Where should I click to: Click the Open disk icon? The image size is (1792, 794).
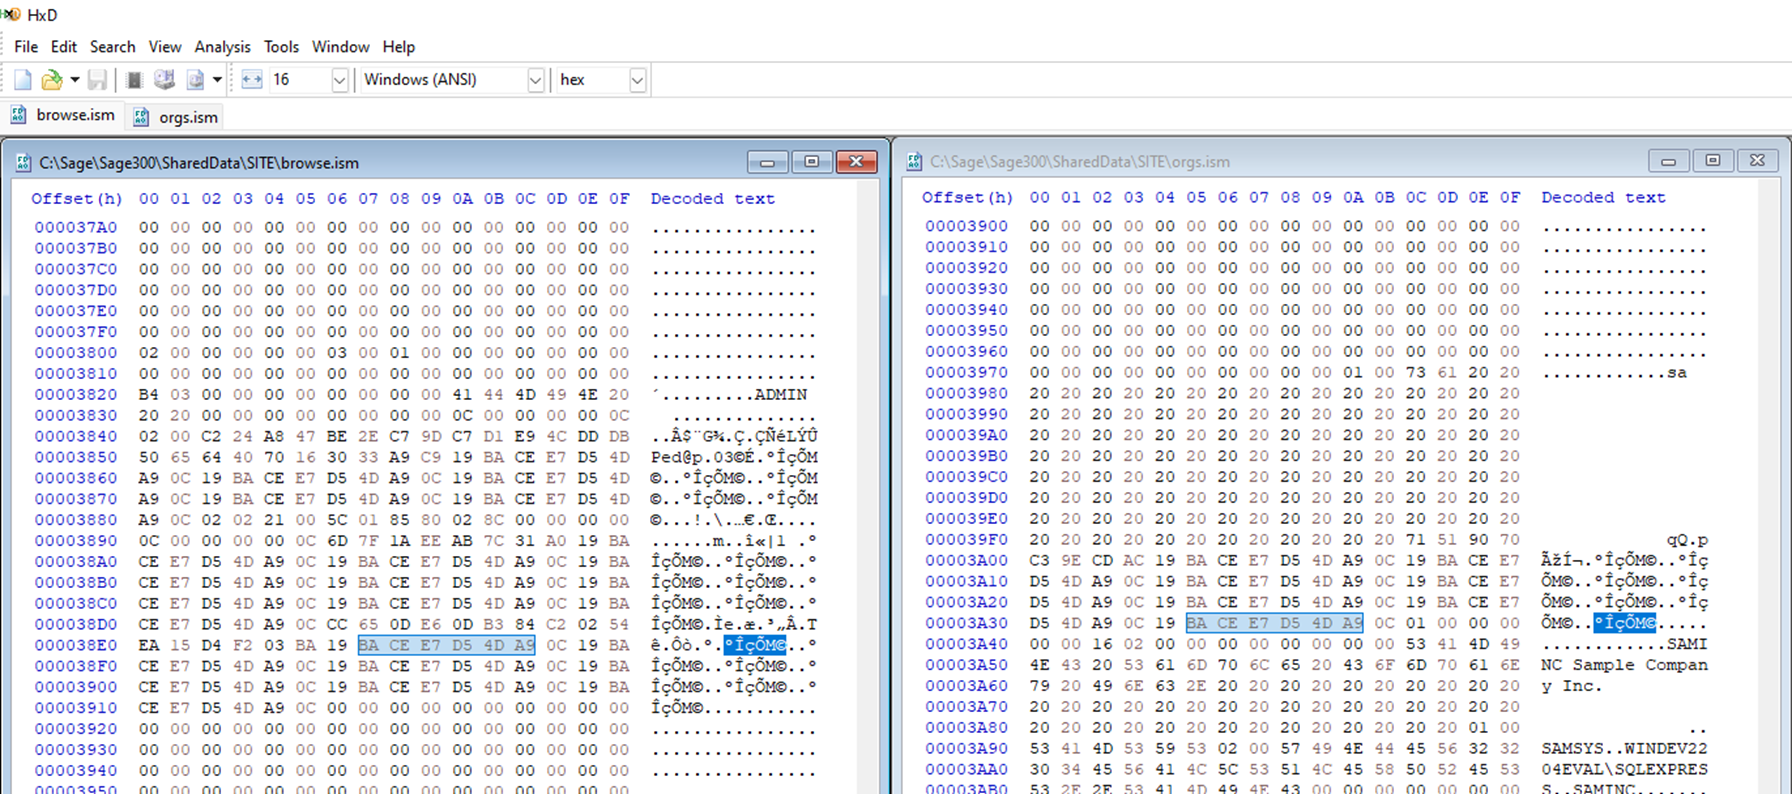(164, 80)
